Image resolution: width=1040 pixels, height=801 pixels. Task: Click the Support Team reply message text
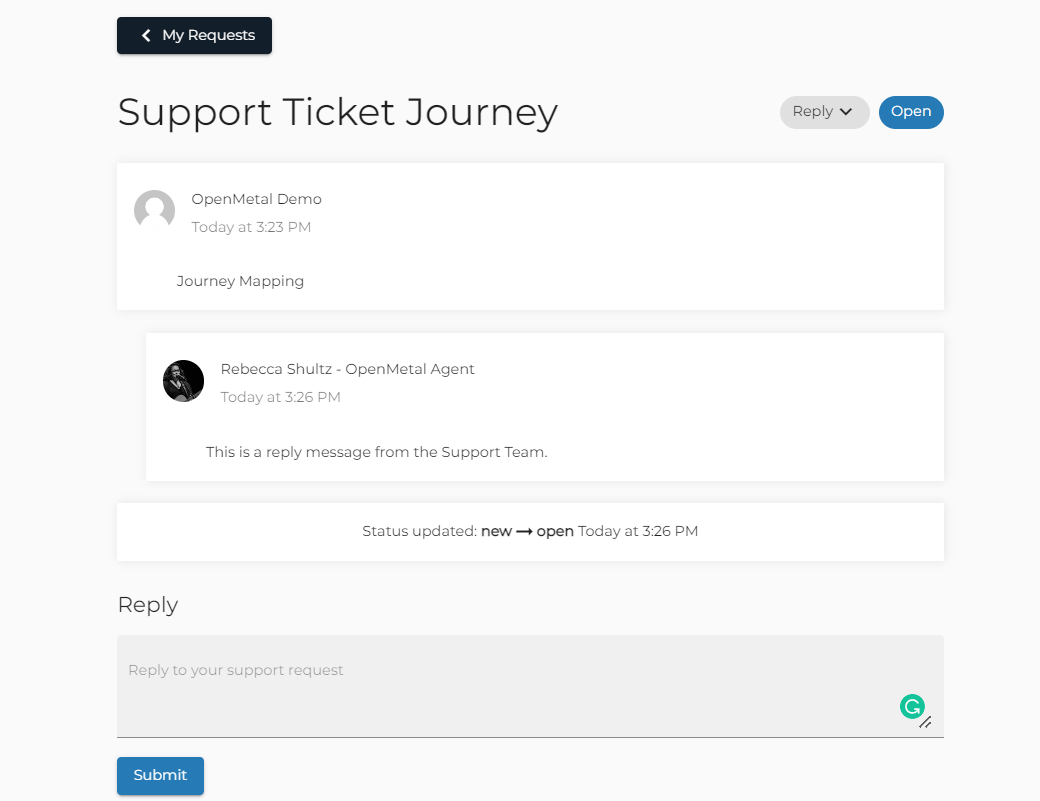click(376, 452)
